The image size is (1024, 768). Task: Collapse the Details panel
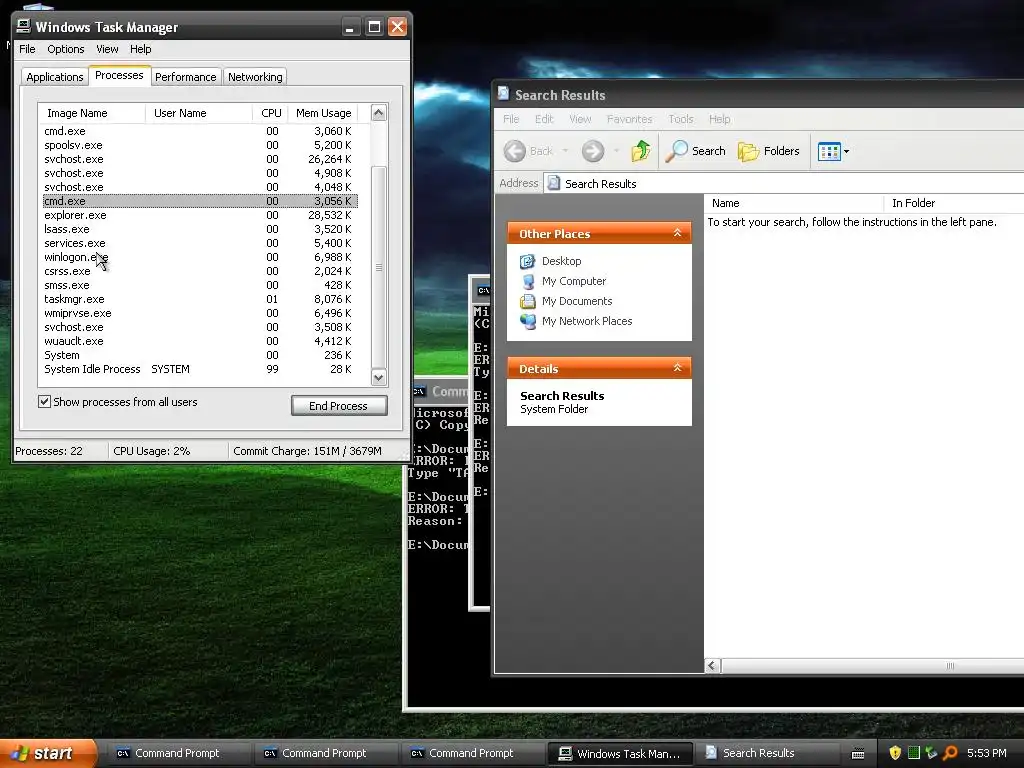coord(677,368)
